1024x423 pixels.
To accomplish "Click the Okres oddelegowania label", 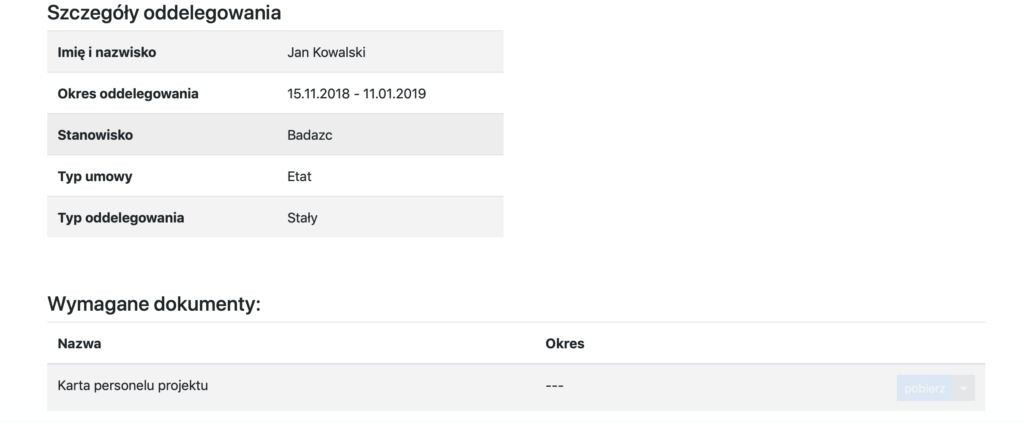I will [128, 94].
